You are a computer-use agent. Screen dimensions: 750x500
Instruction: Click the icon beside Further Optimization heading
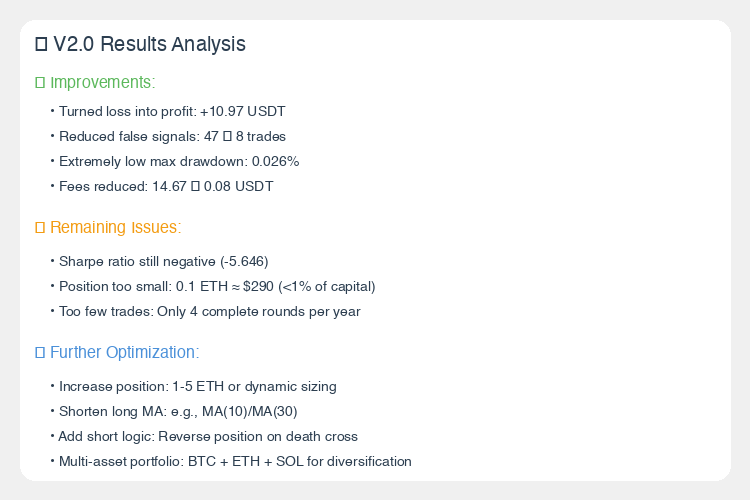pyautogui.click(x=40, y=353)
